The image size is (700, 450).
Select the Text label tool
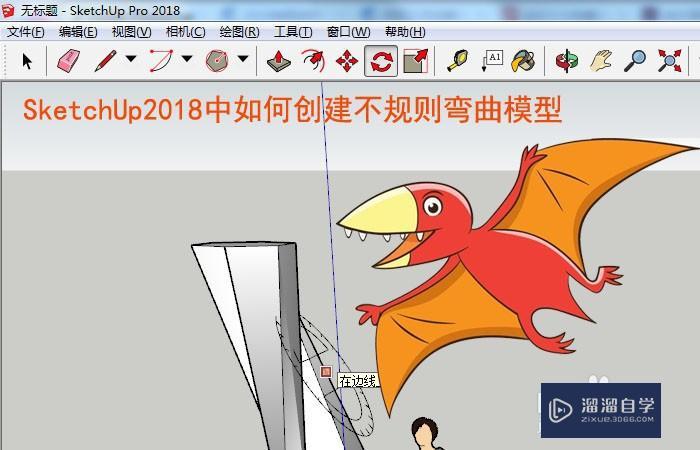click(x=493, y=61)
